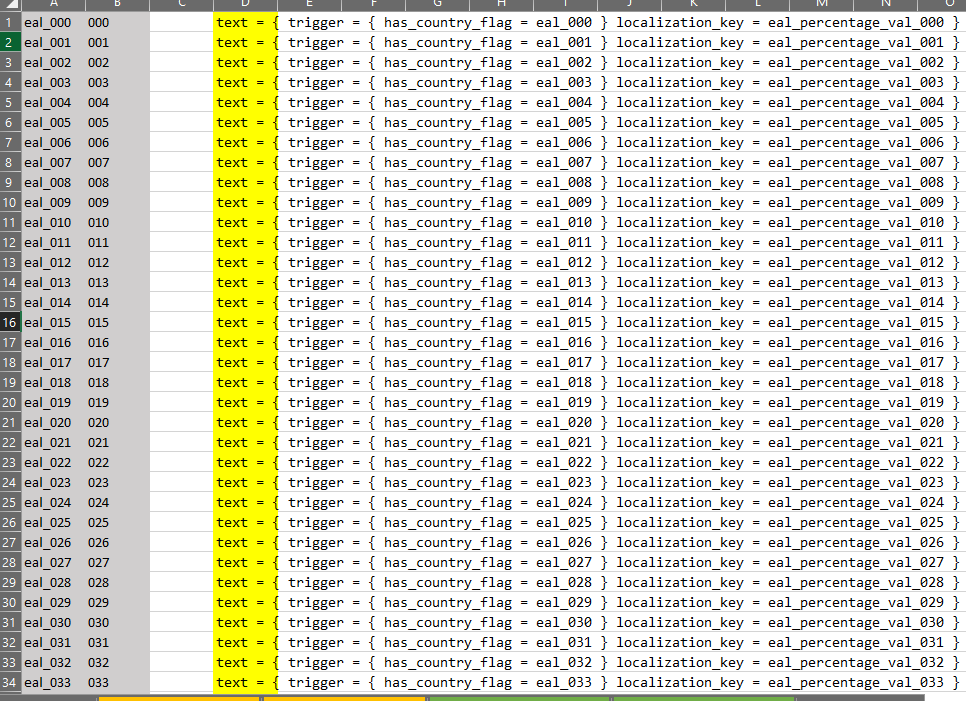Click column B cell showing 029
Viewport: 966px width, 701px height.
click(x=117, y=602)
